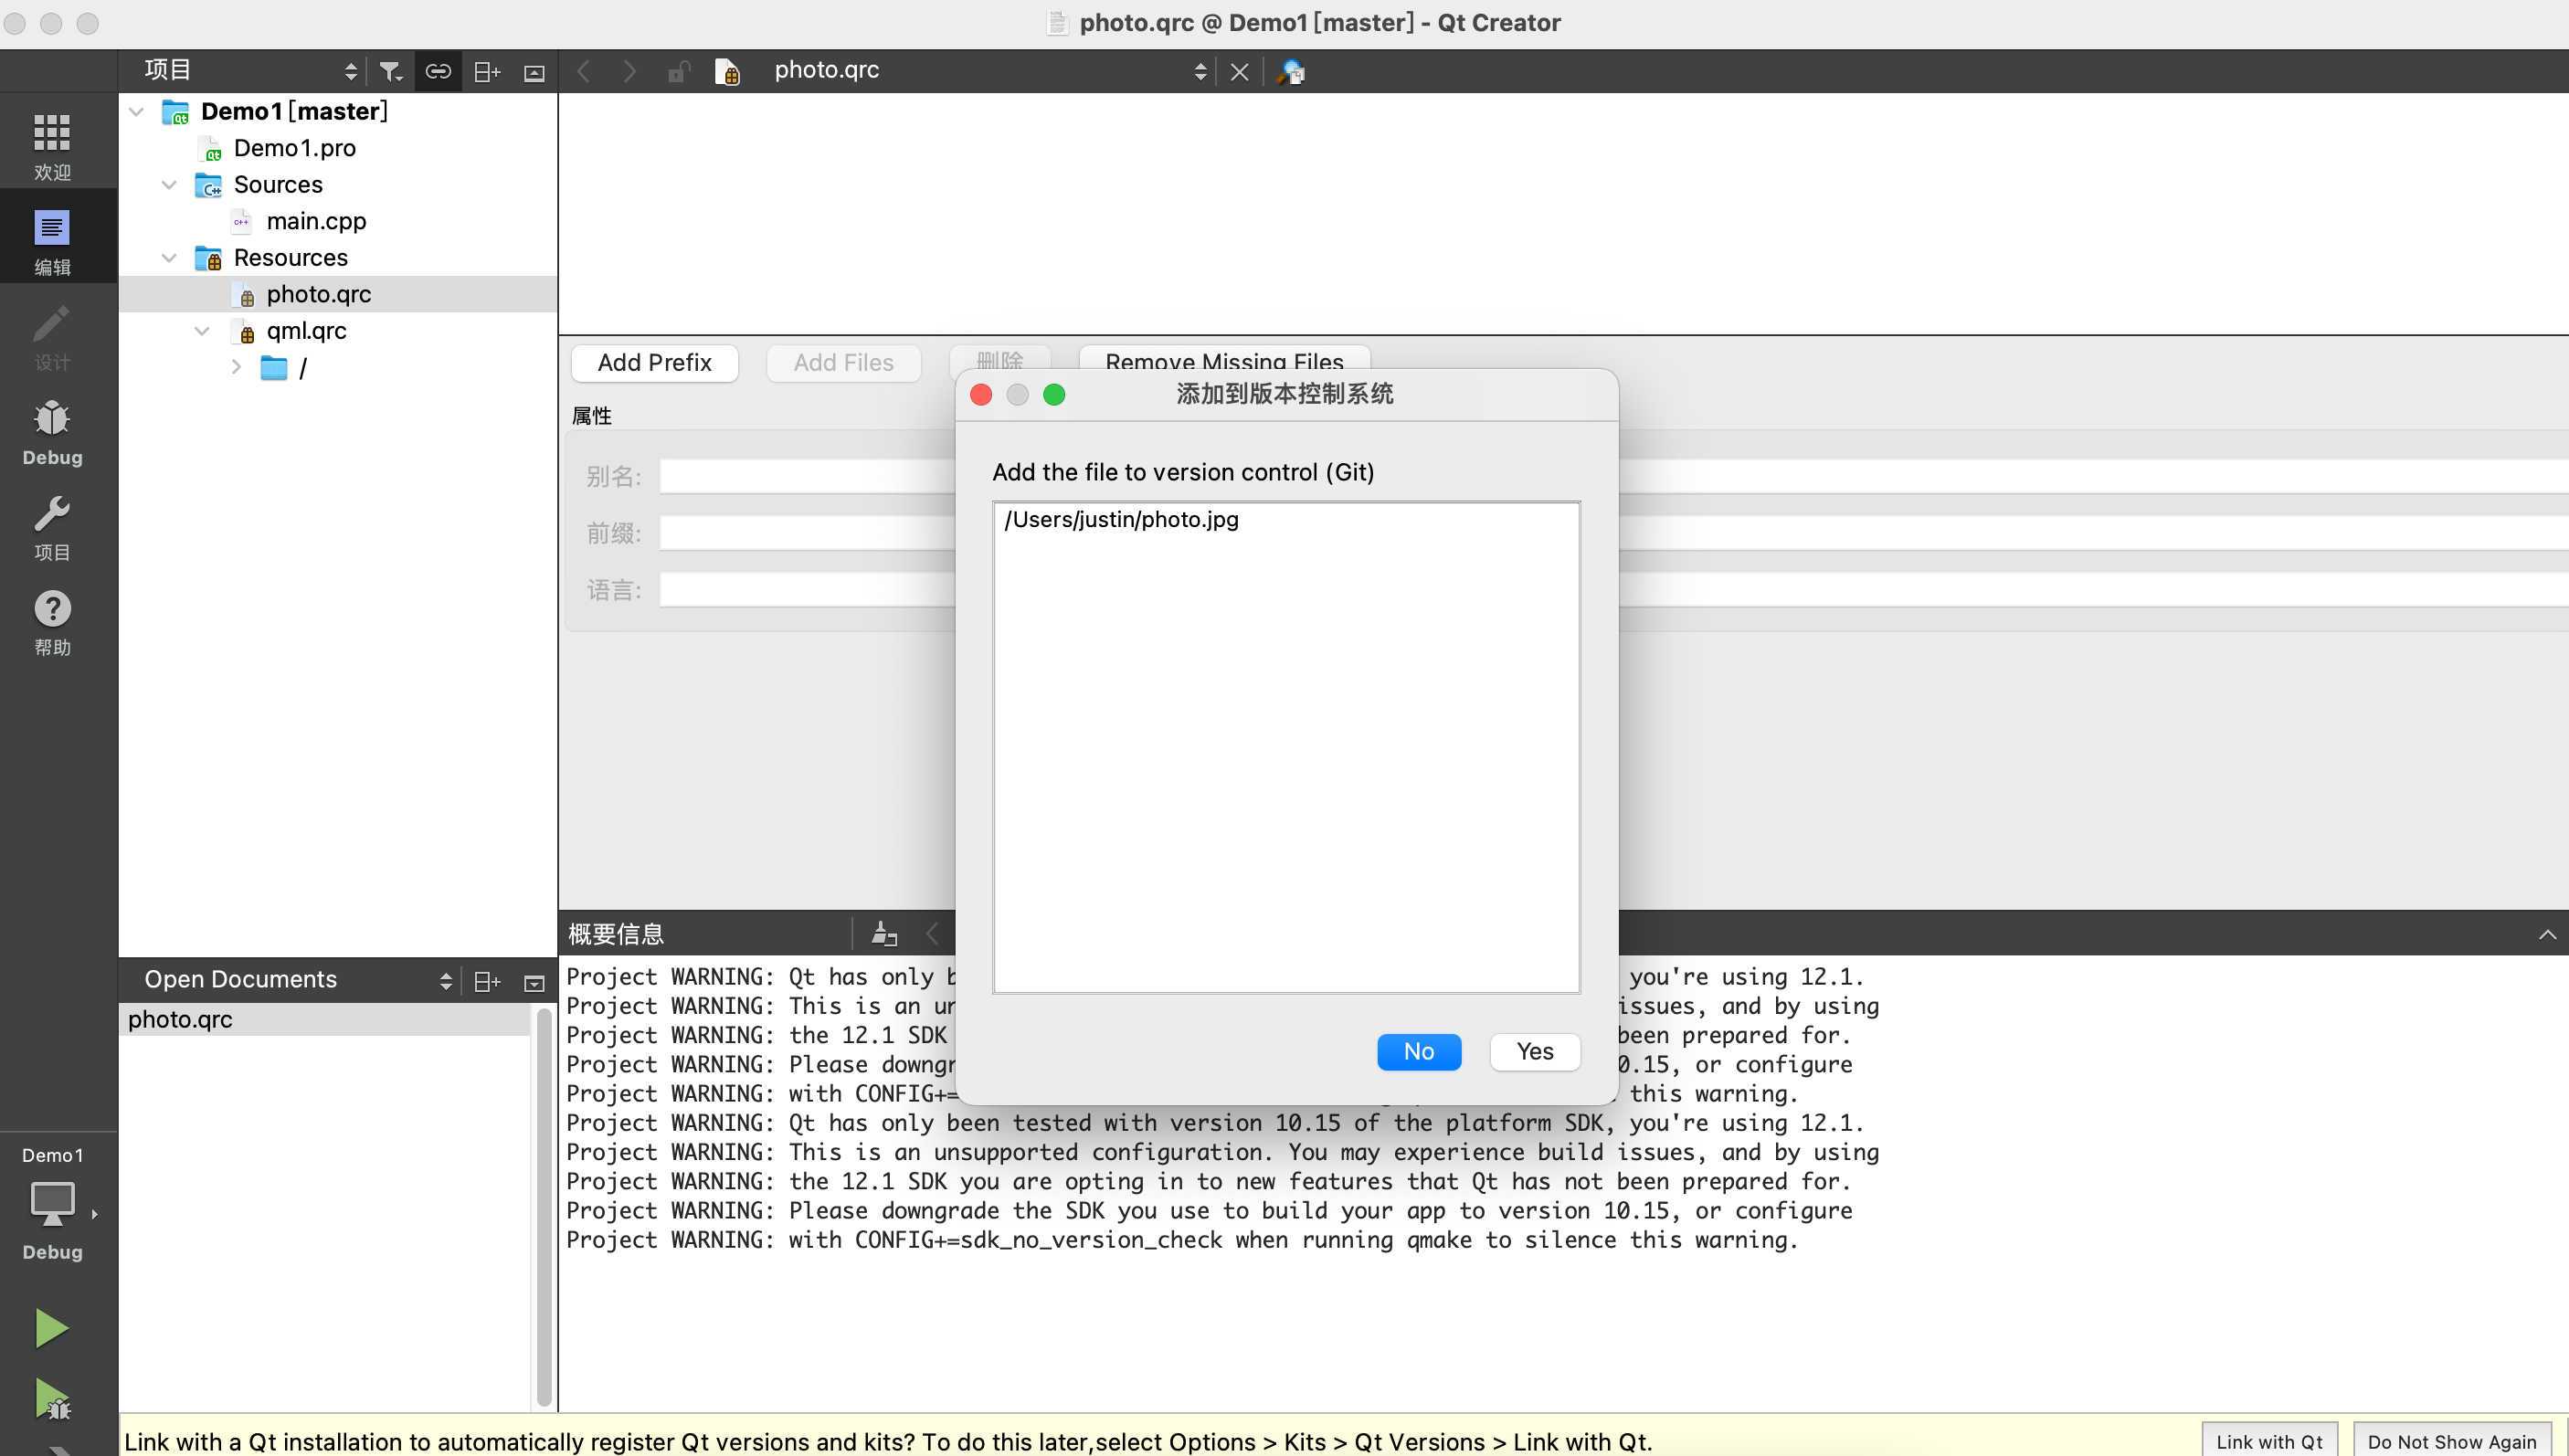Click Do Not Show Again button

coord(2452,1441)
